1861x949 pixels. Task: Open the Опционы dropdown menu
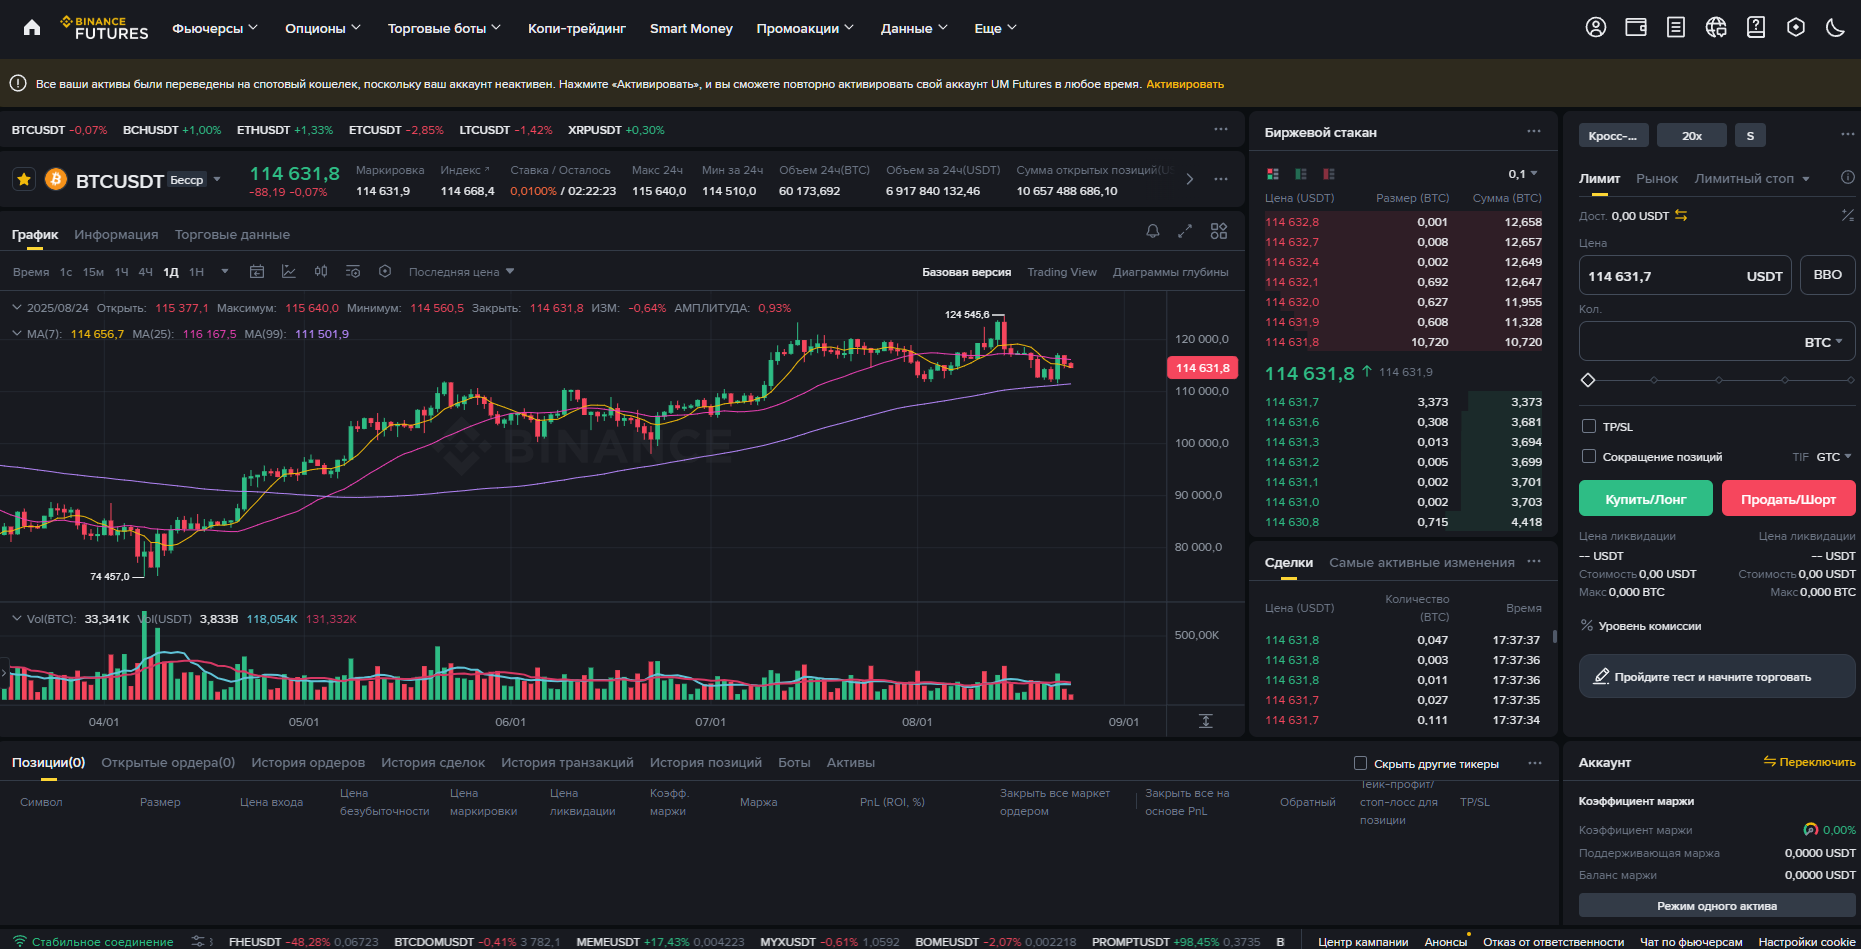323,28
